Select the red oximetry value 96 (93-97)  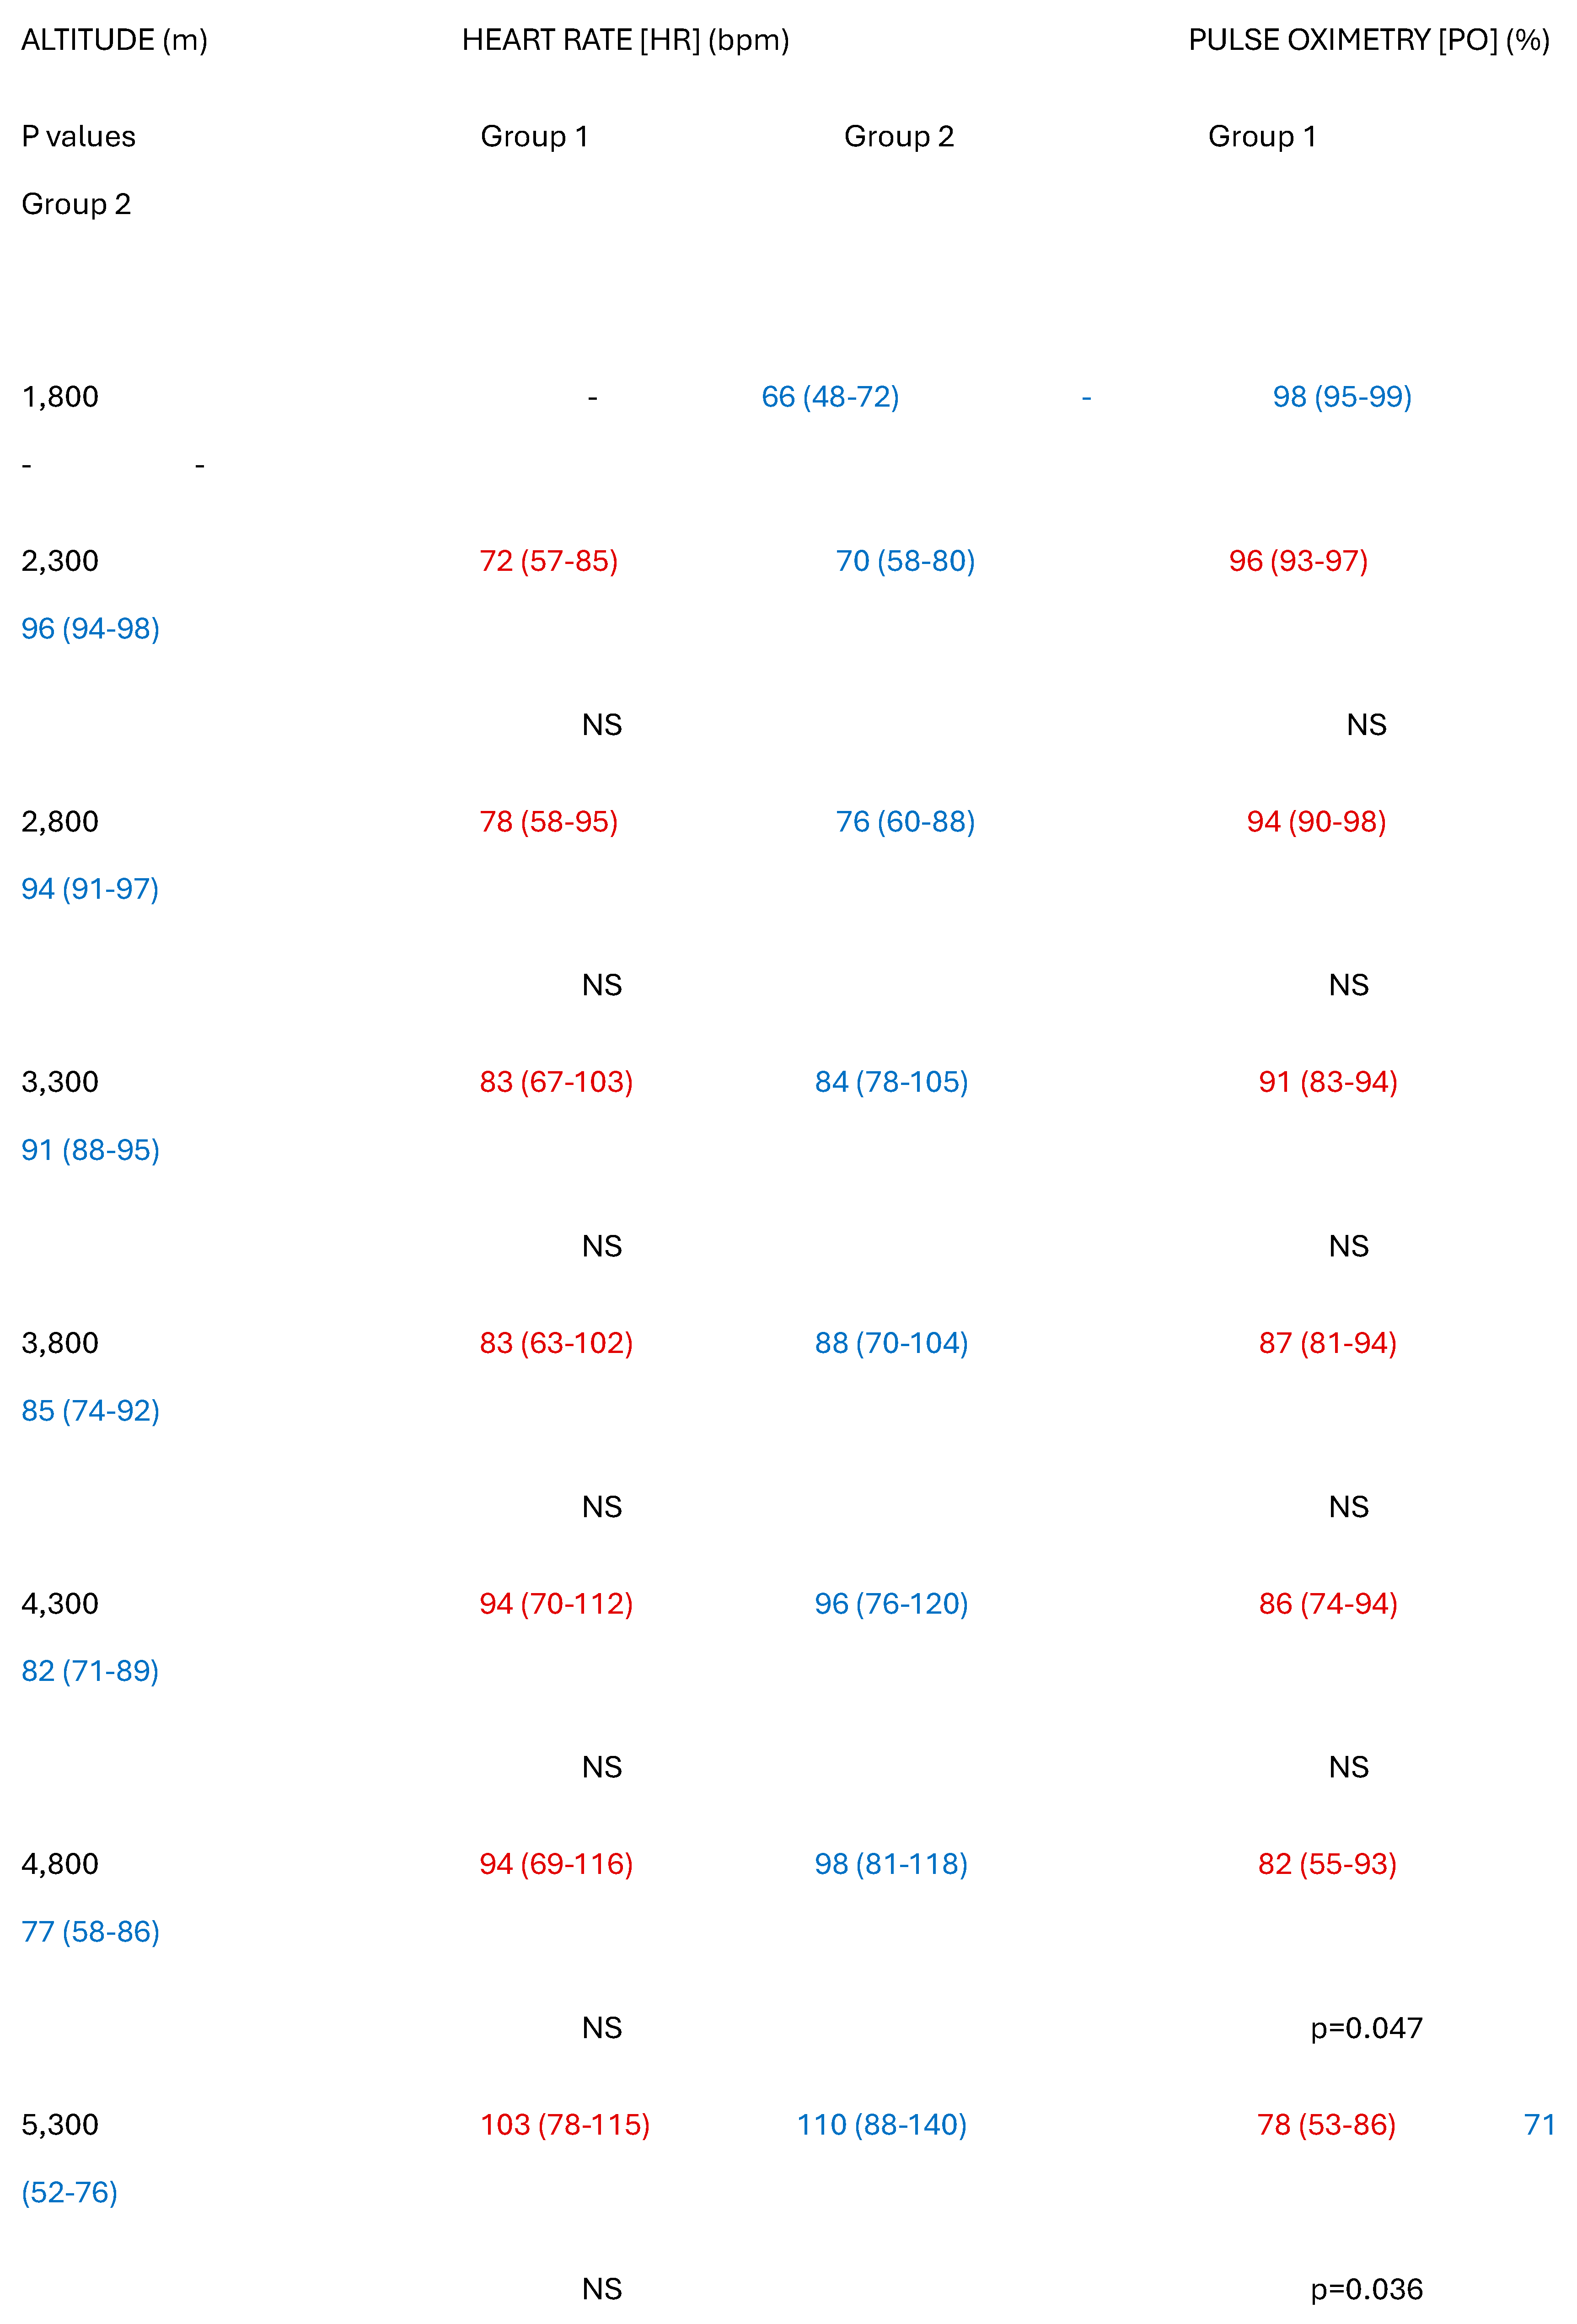click(1297, 561)
